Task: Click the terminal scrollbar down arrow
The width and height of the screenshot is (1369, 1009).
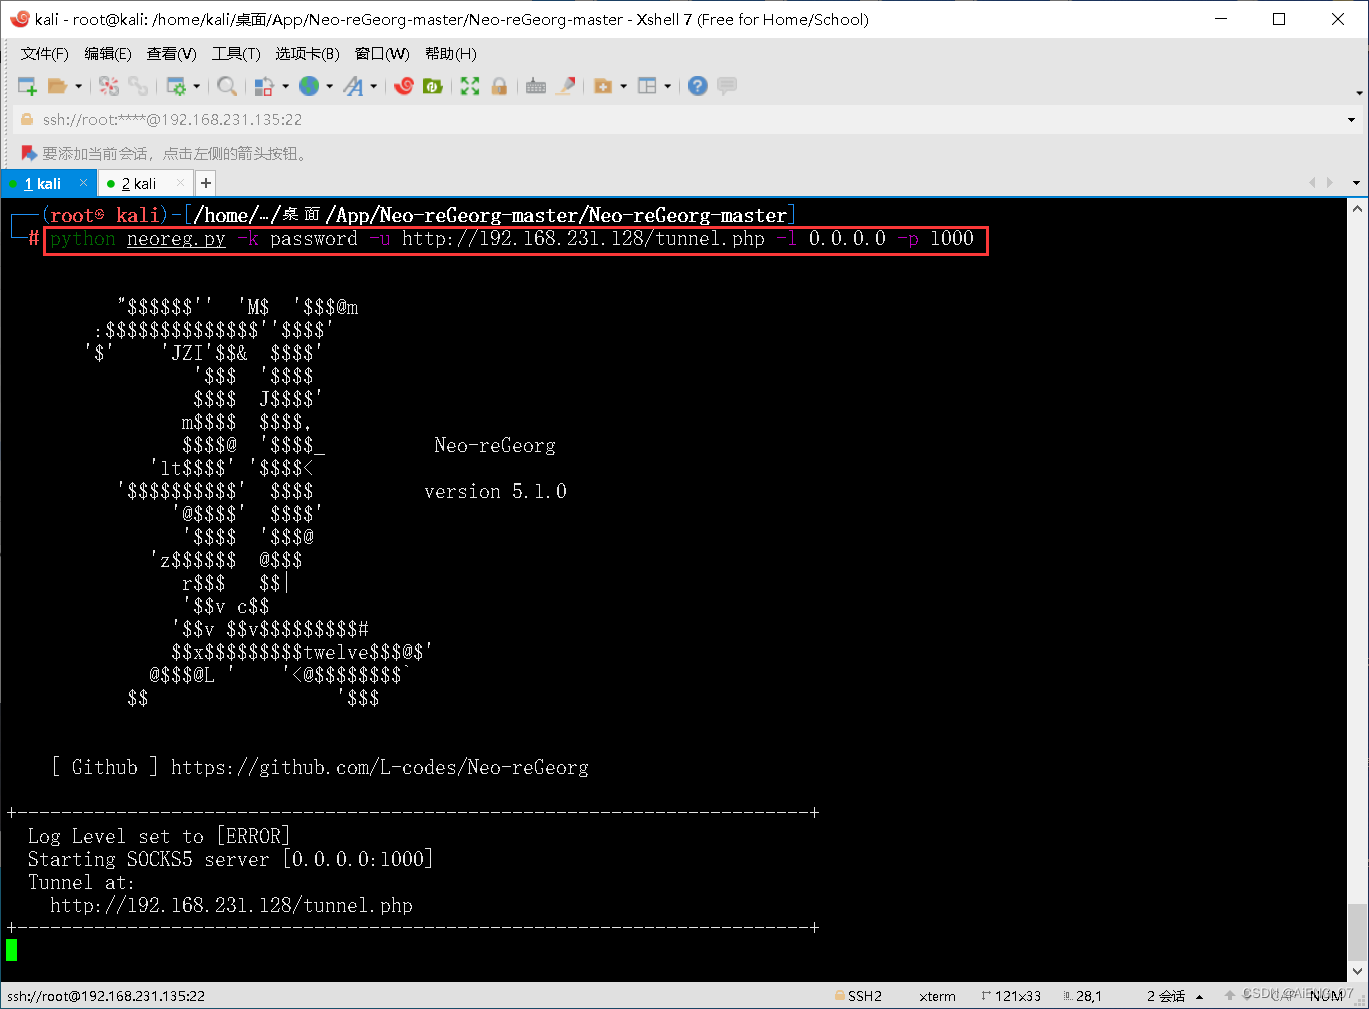Action: tap(1357, 971)
